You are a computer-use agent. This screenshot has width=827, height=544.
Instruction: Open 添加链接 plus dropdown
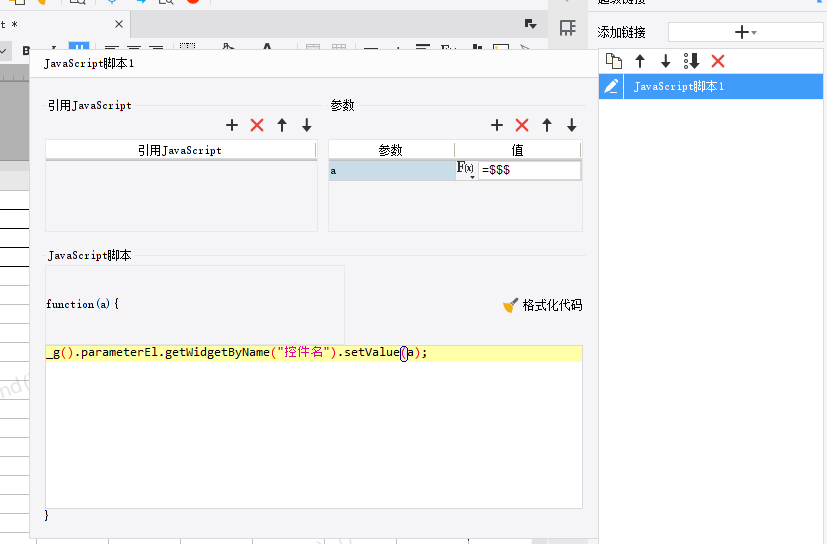[x=745, y=32]
